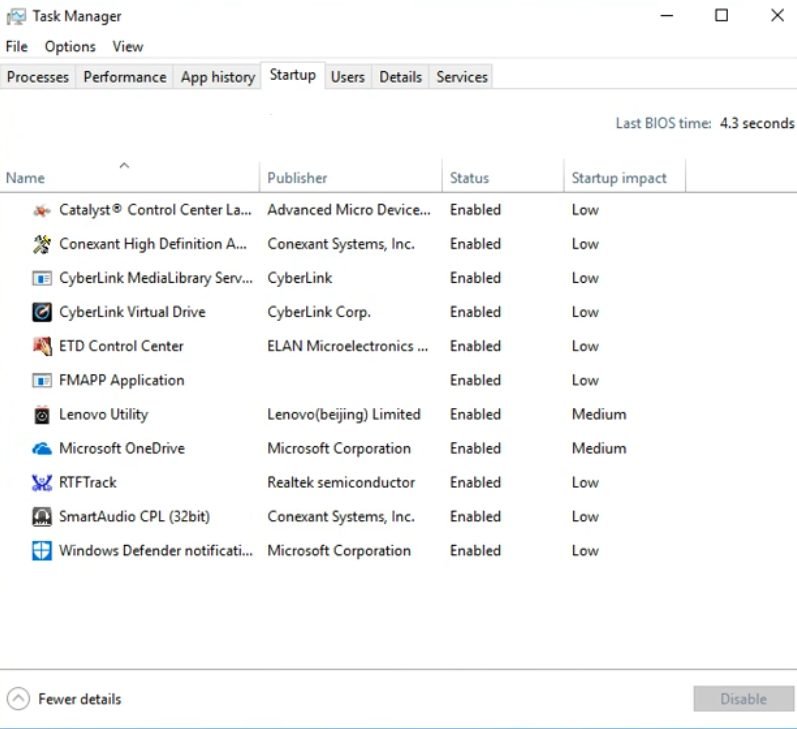Click the SmartAudio CPL headphone icon

click(42, 517)
